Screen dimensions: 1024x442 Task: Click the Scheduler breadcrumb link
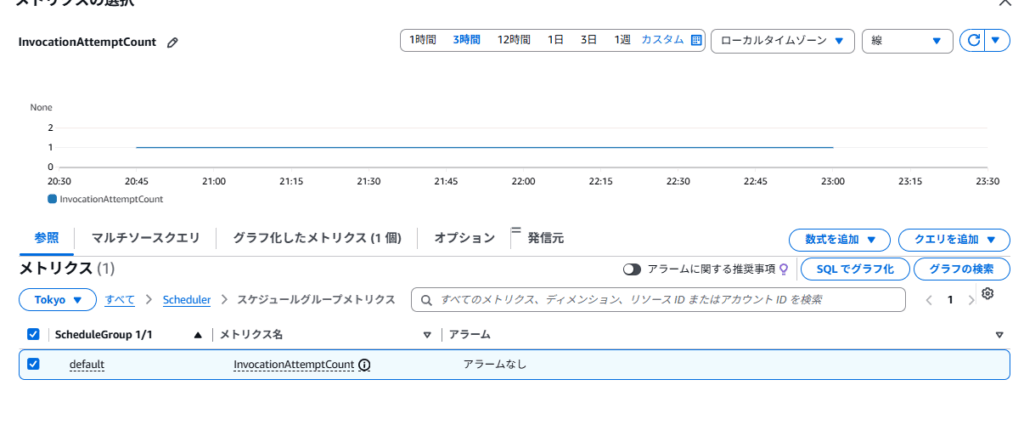tap(186, 300)
